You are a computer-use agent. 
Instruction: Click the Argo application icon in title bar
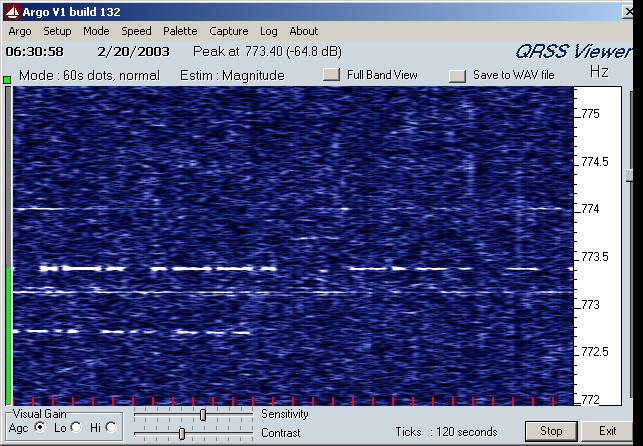(x=10, y=10)
